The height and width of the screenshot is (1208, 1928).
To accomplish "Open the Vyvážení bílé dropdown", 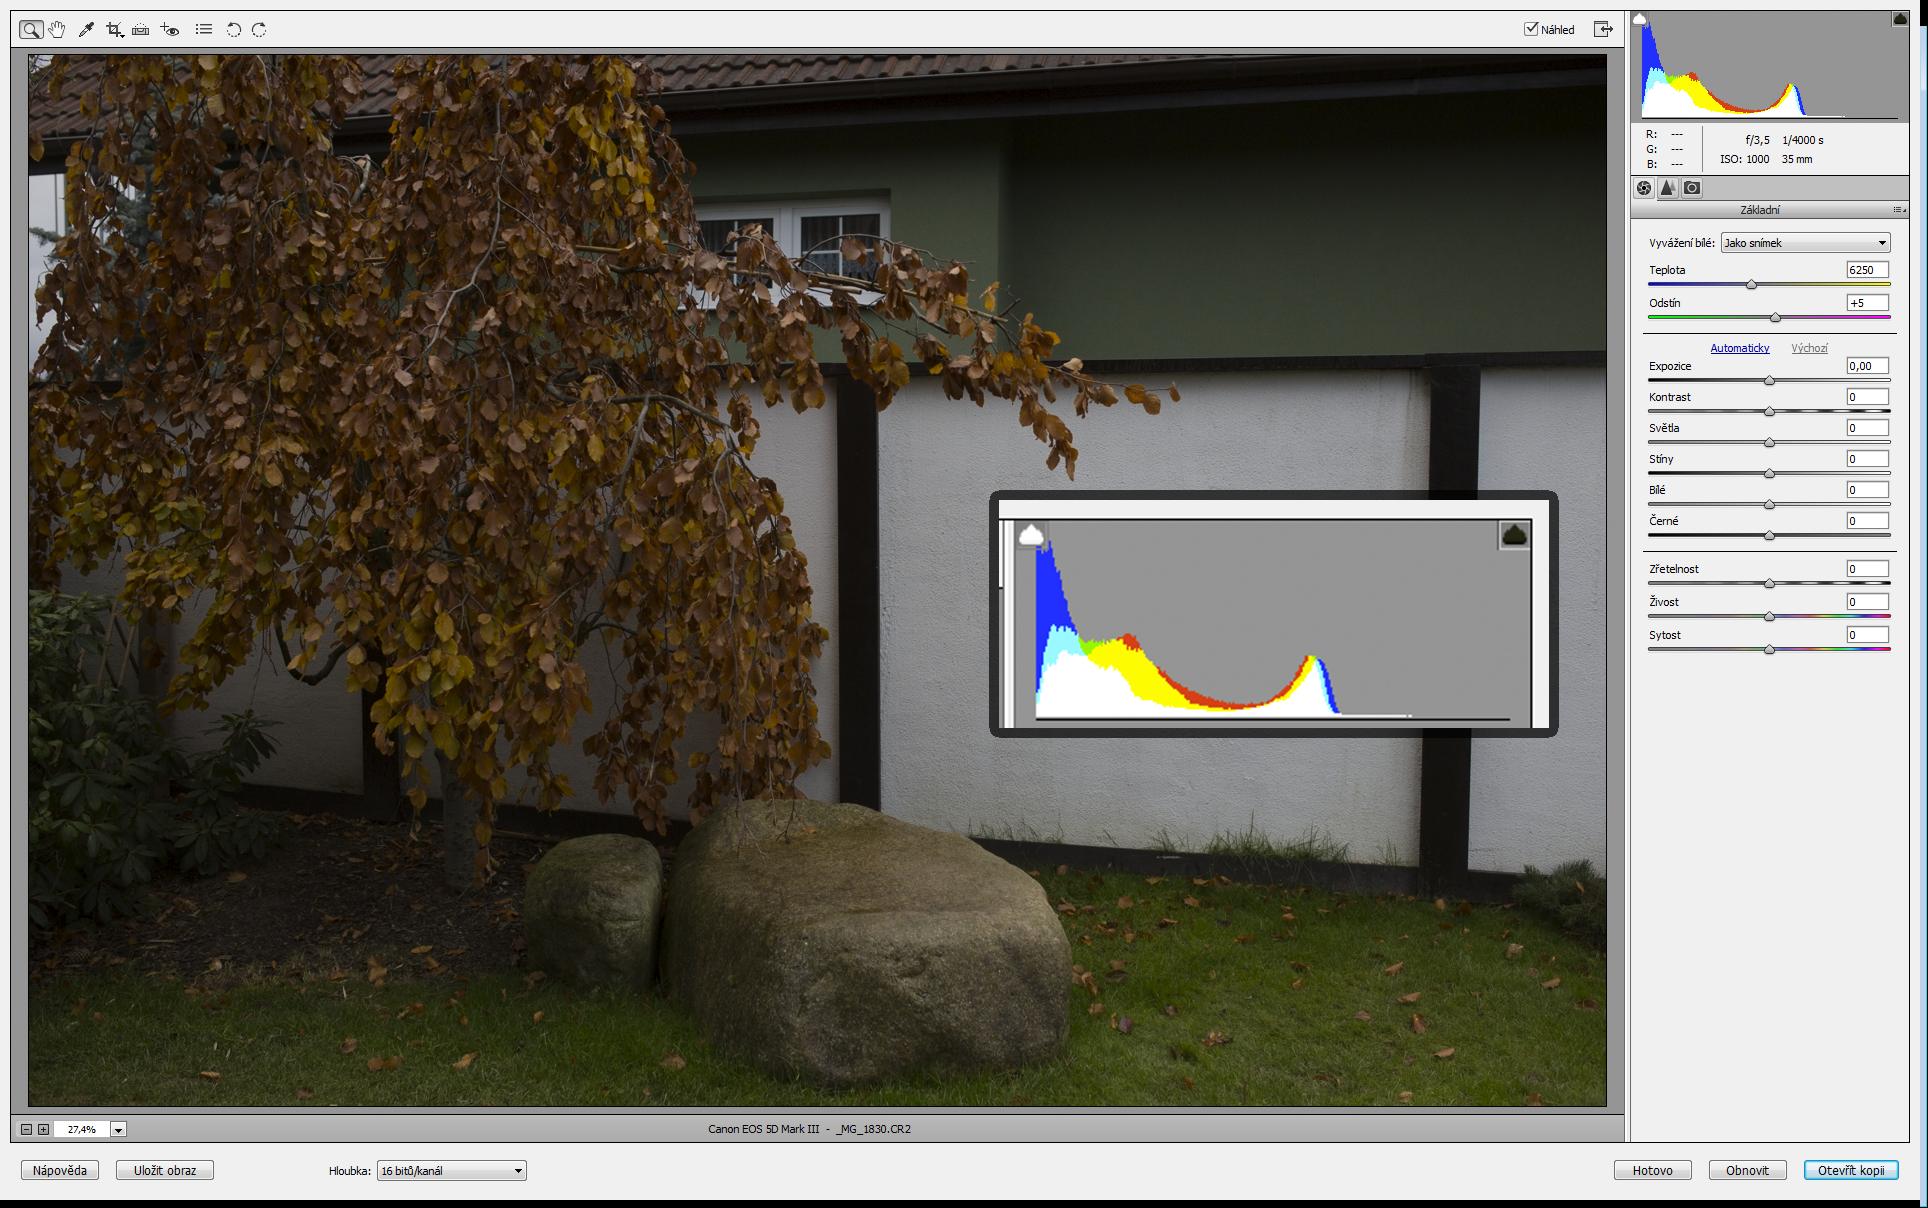I will point(1805,243).
